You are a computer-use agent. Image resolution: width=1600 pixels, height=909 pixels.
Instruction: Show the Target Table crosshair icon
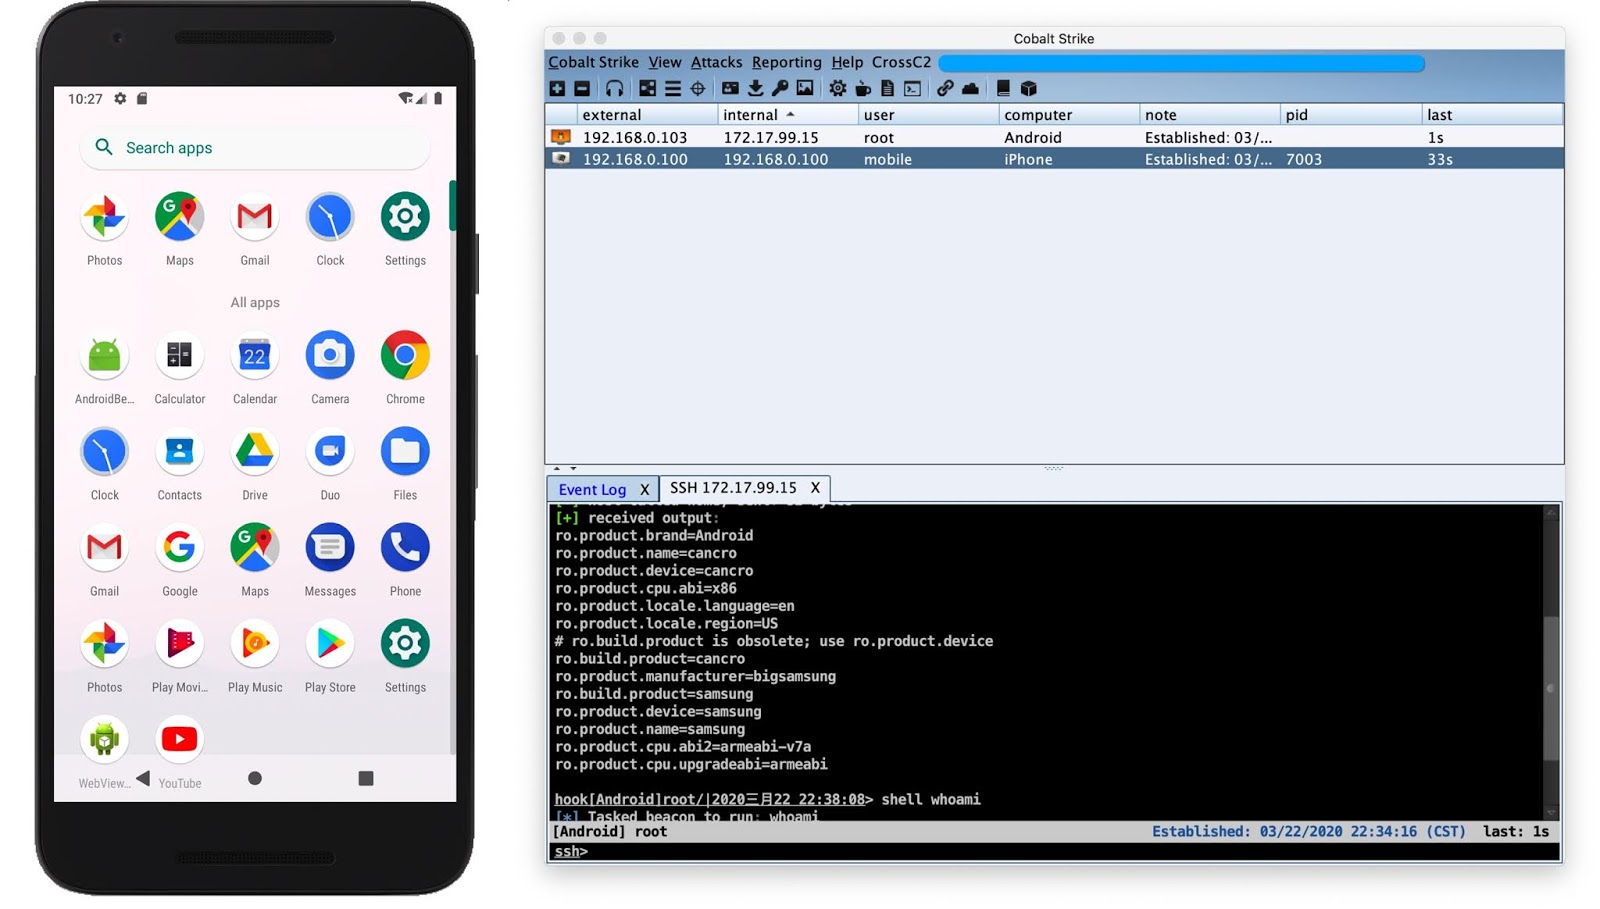click(x=698, y=89)
